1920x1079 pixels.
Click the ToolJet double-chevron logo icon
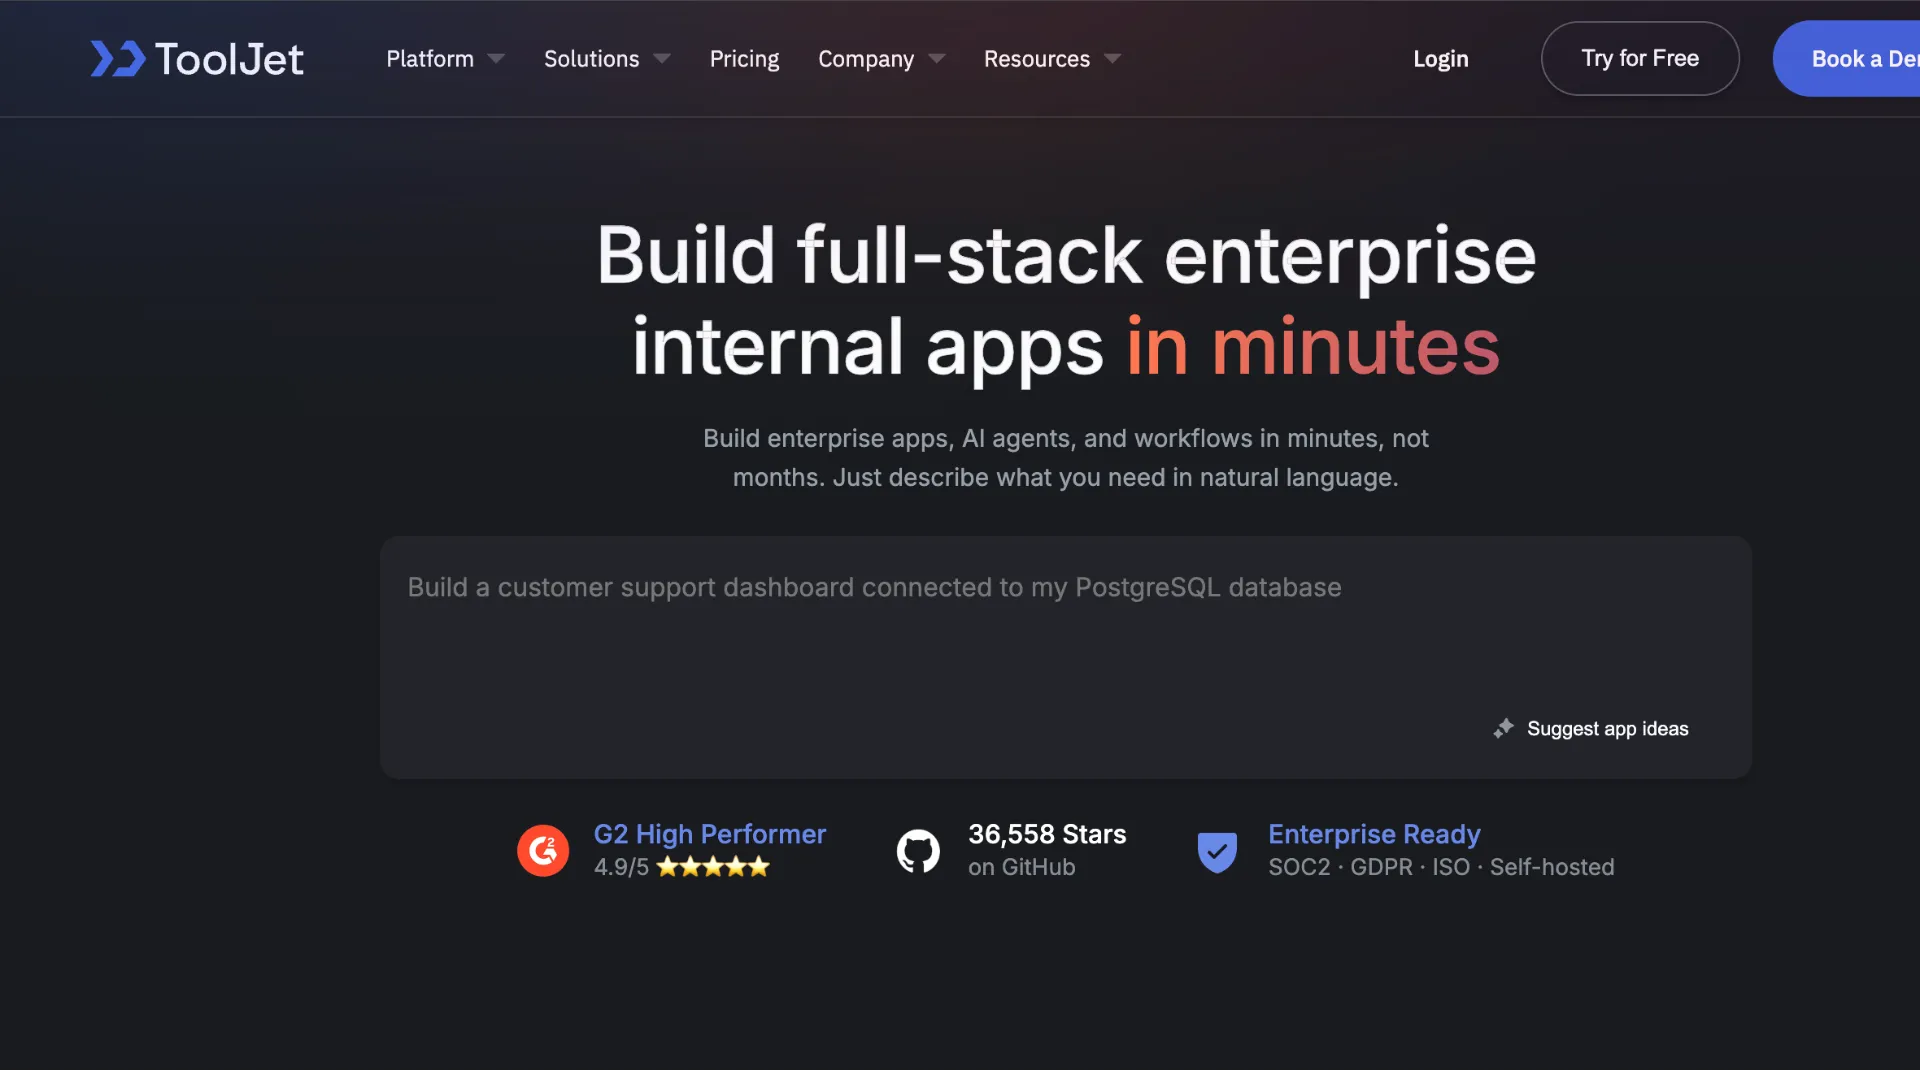(118, 59)
